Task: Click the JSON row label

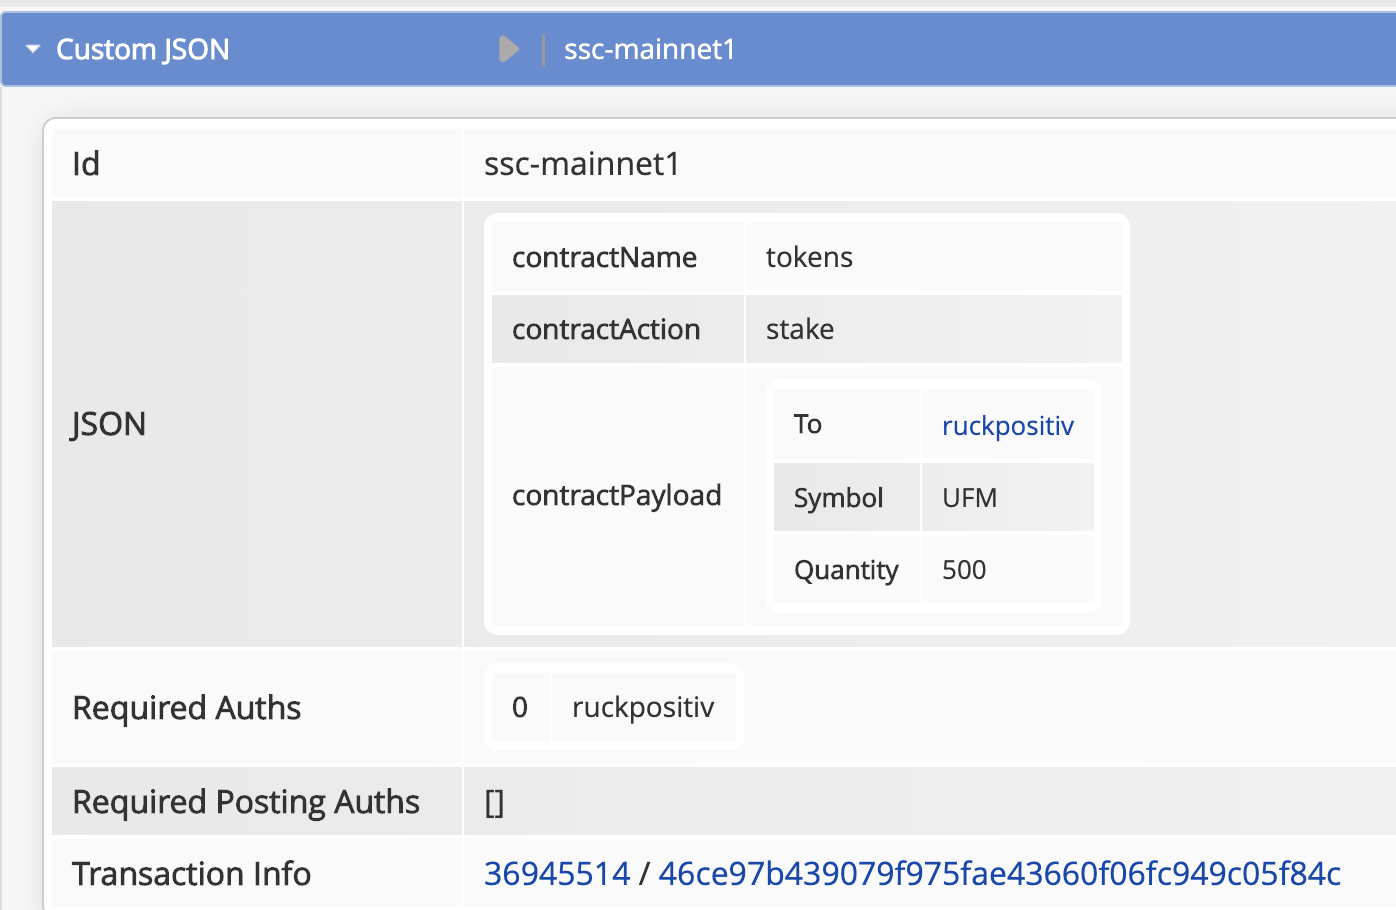Action: (109, 424)
